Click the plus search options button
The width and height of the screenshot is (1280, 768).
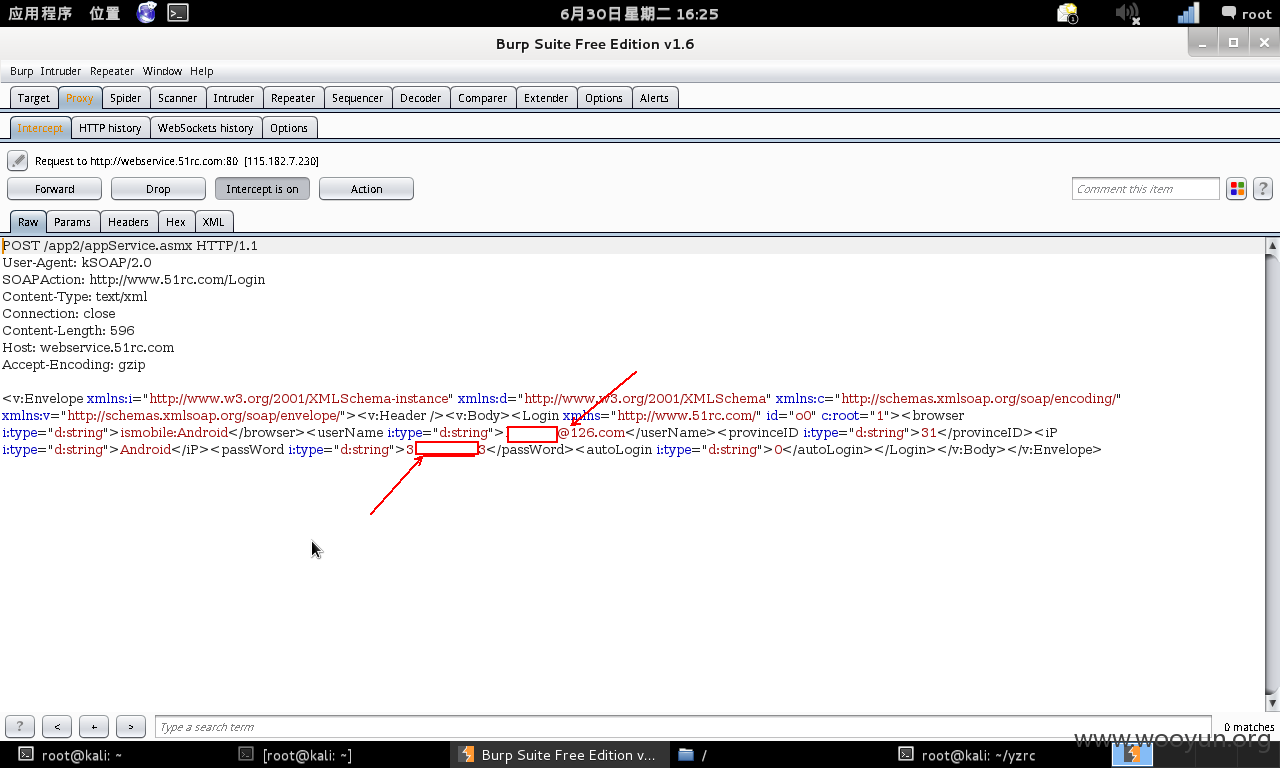click(94, 727)
